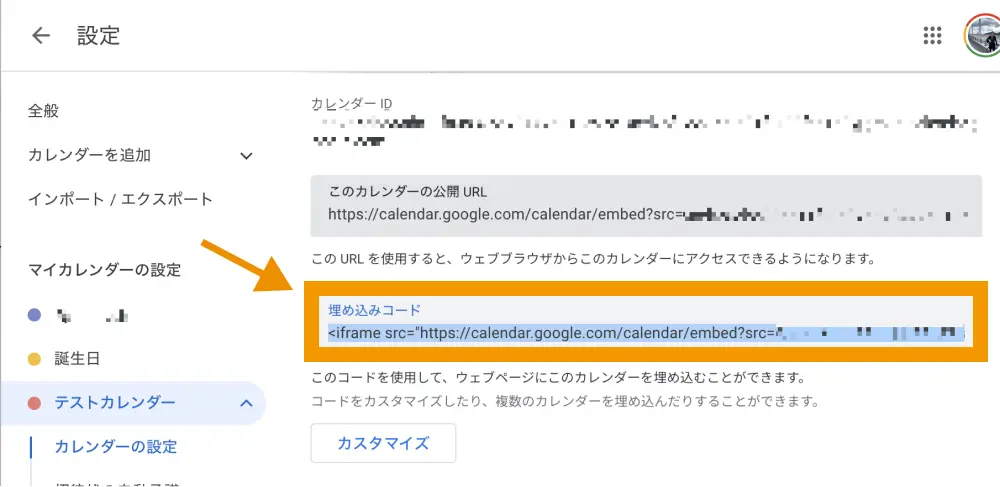
Task: Click the blurred カレンダー ID value
Action: (x=640, y=131)
